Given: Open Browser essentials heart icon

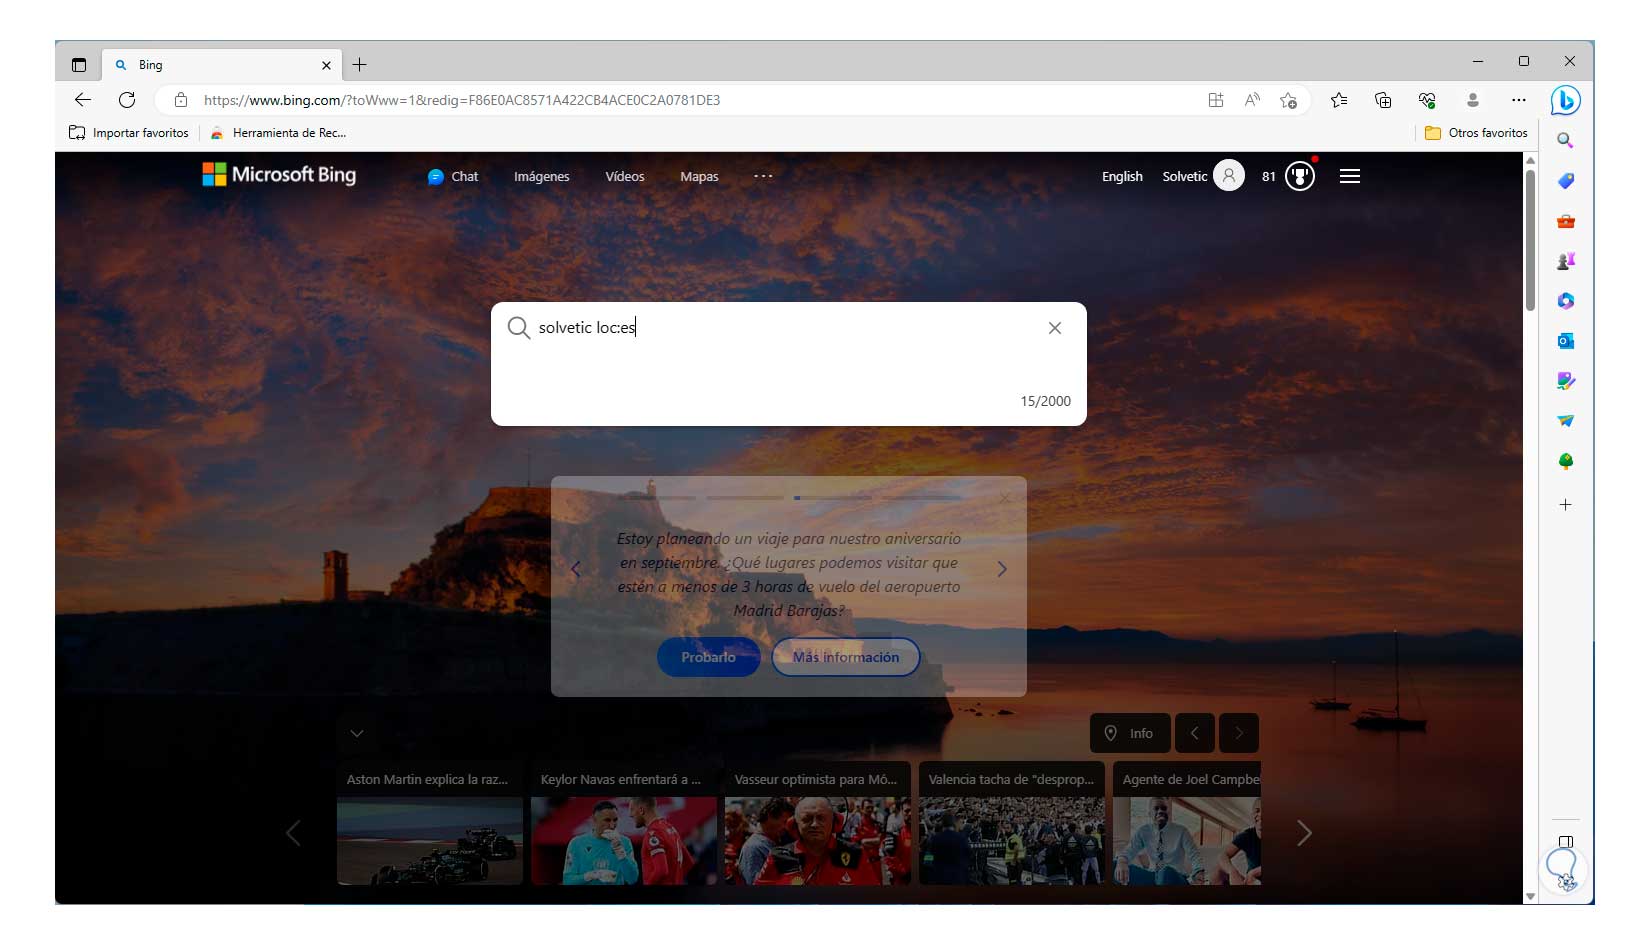Looking at the screenshot, I should pyautogui.click(x=1427, y=100).
